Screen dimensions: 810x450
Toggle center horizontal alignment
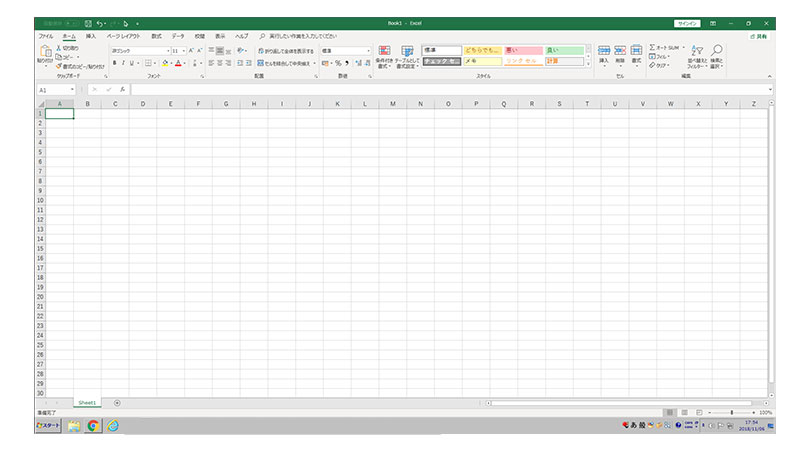click(220, 63)
